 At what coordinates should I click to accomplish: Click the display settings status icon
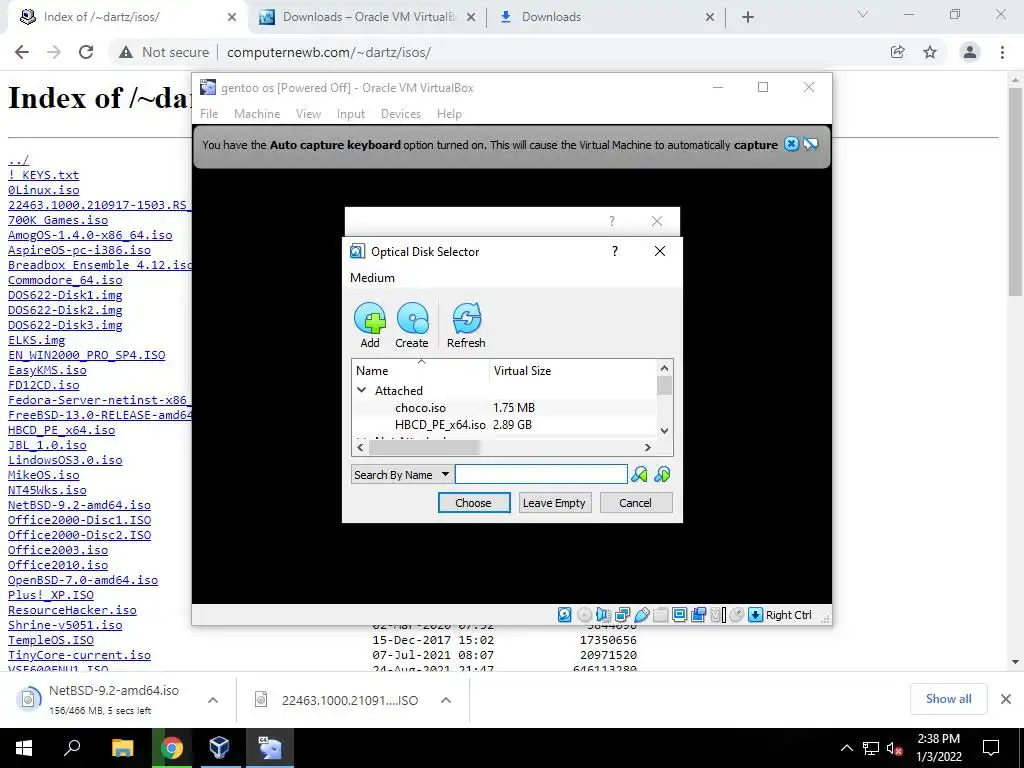679,615
